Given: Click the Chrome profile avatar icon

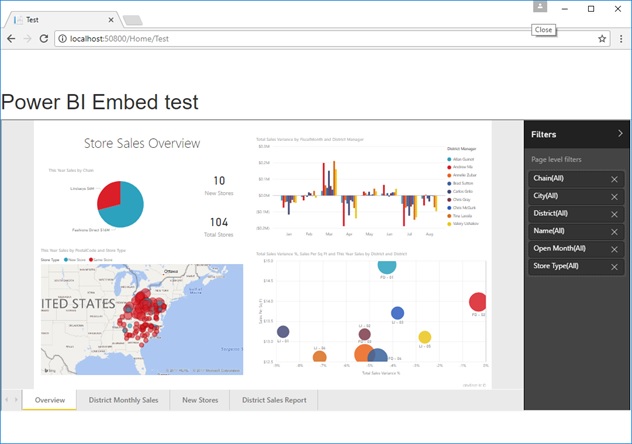Looking at the screenshot, I should (540, 7).
